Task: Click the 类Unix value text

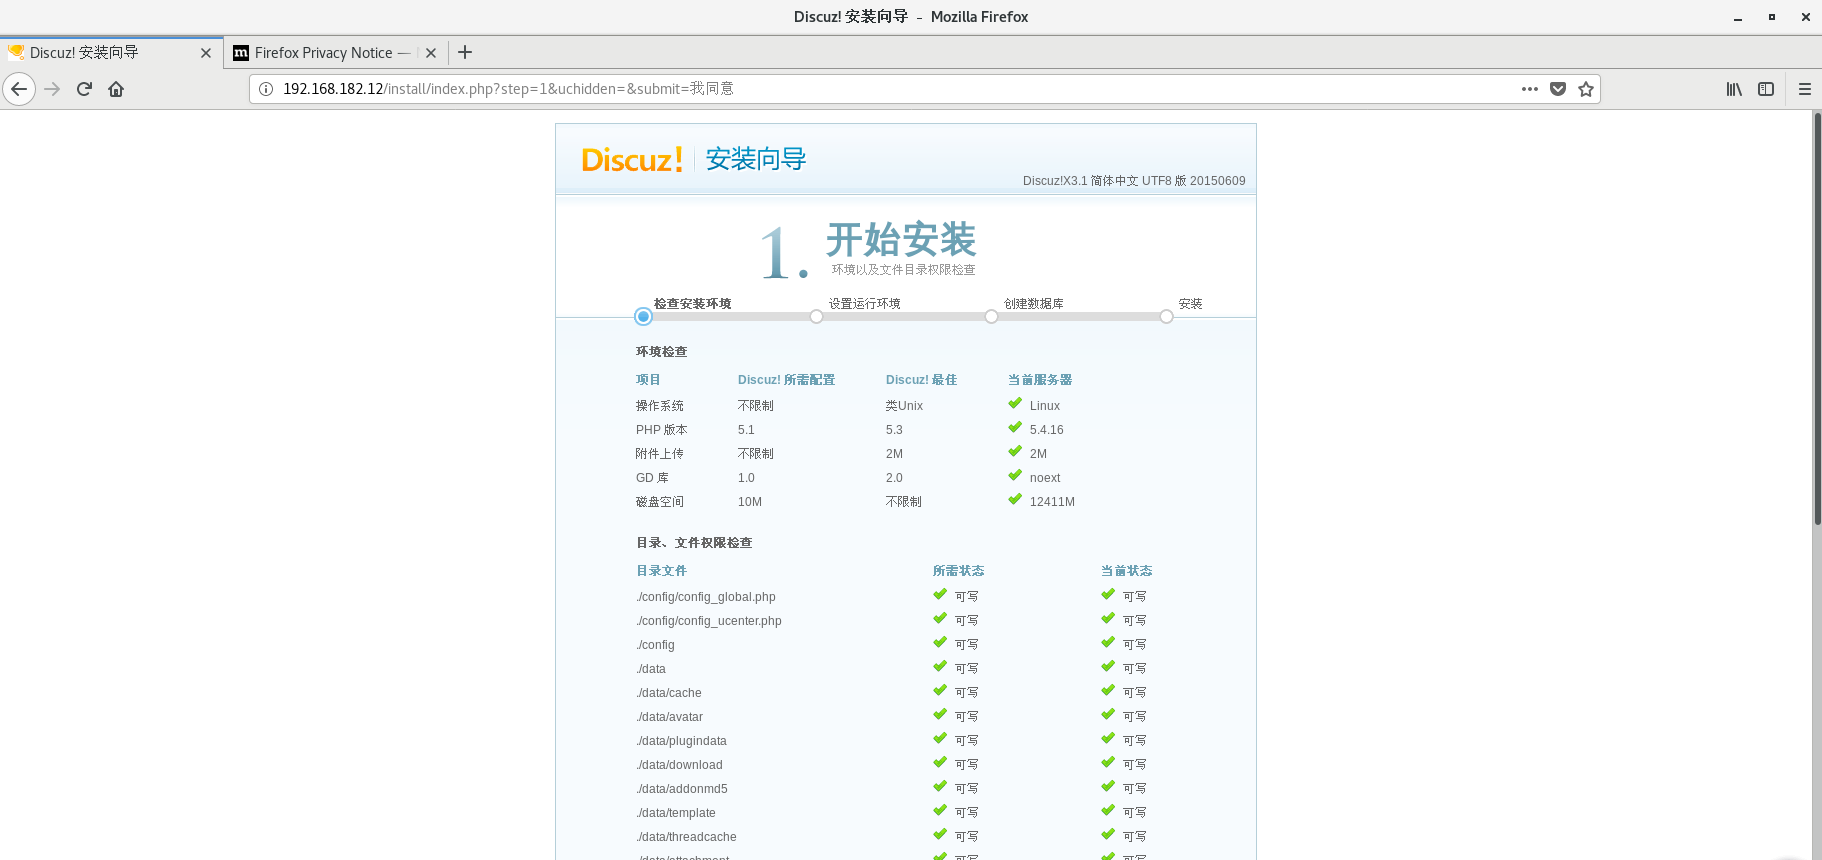Action: [904, 406]
